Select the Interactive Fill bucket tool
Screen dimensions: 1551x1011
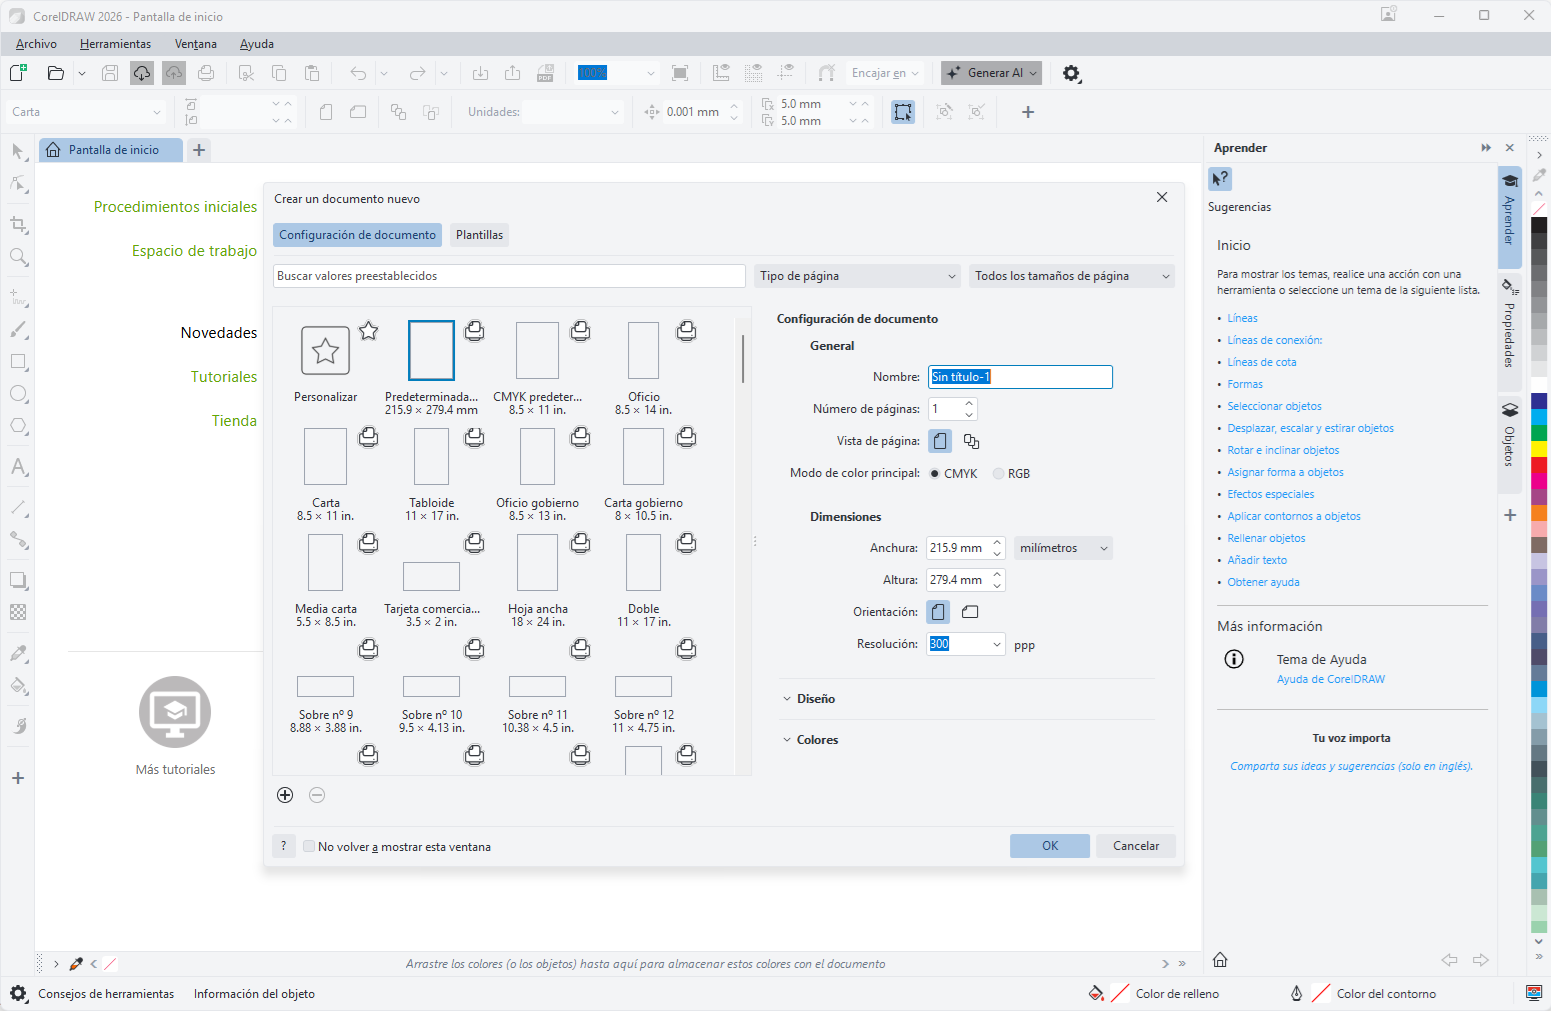pos(18,686)
